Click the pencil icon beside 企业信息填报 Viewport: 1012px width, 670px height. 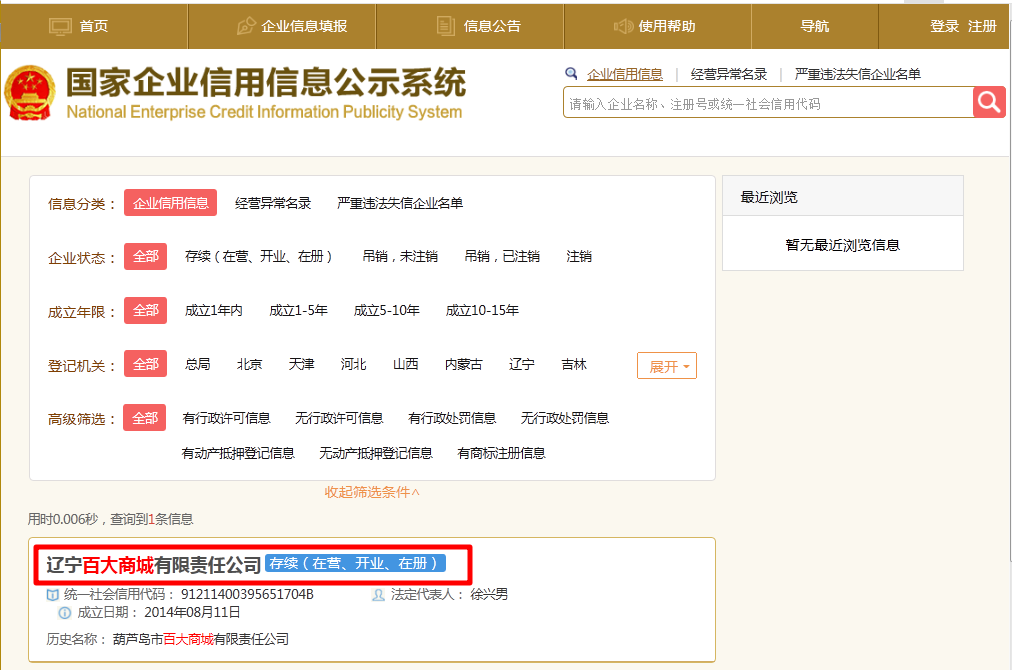tap(246, 26)
